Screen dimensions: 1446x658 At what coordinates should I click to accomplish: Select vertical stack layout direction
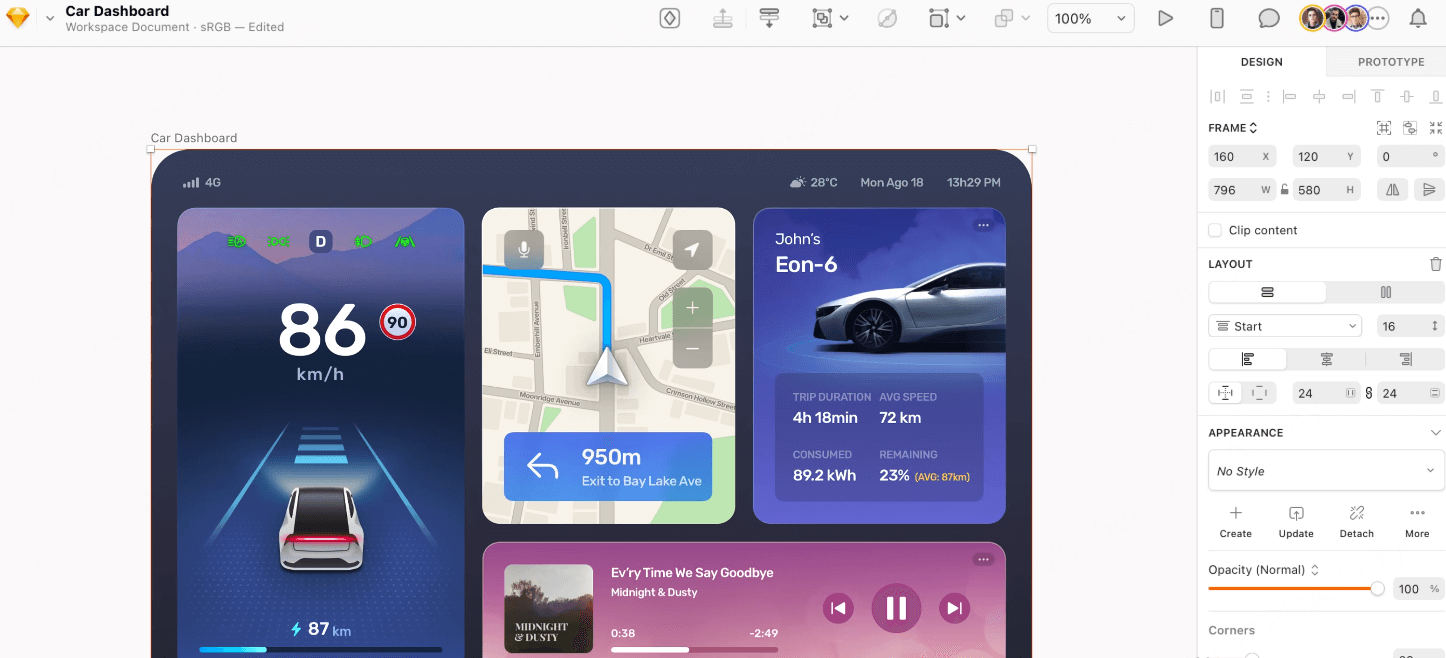1267,293
